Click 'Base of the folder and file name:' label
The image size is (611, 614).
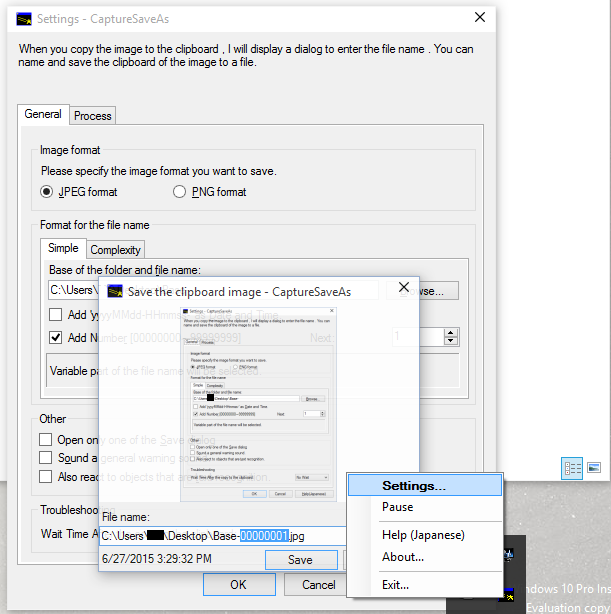pyautogui.click(x=125, y=270)
